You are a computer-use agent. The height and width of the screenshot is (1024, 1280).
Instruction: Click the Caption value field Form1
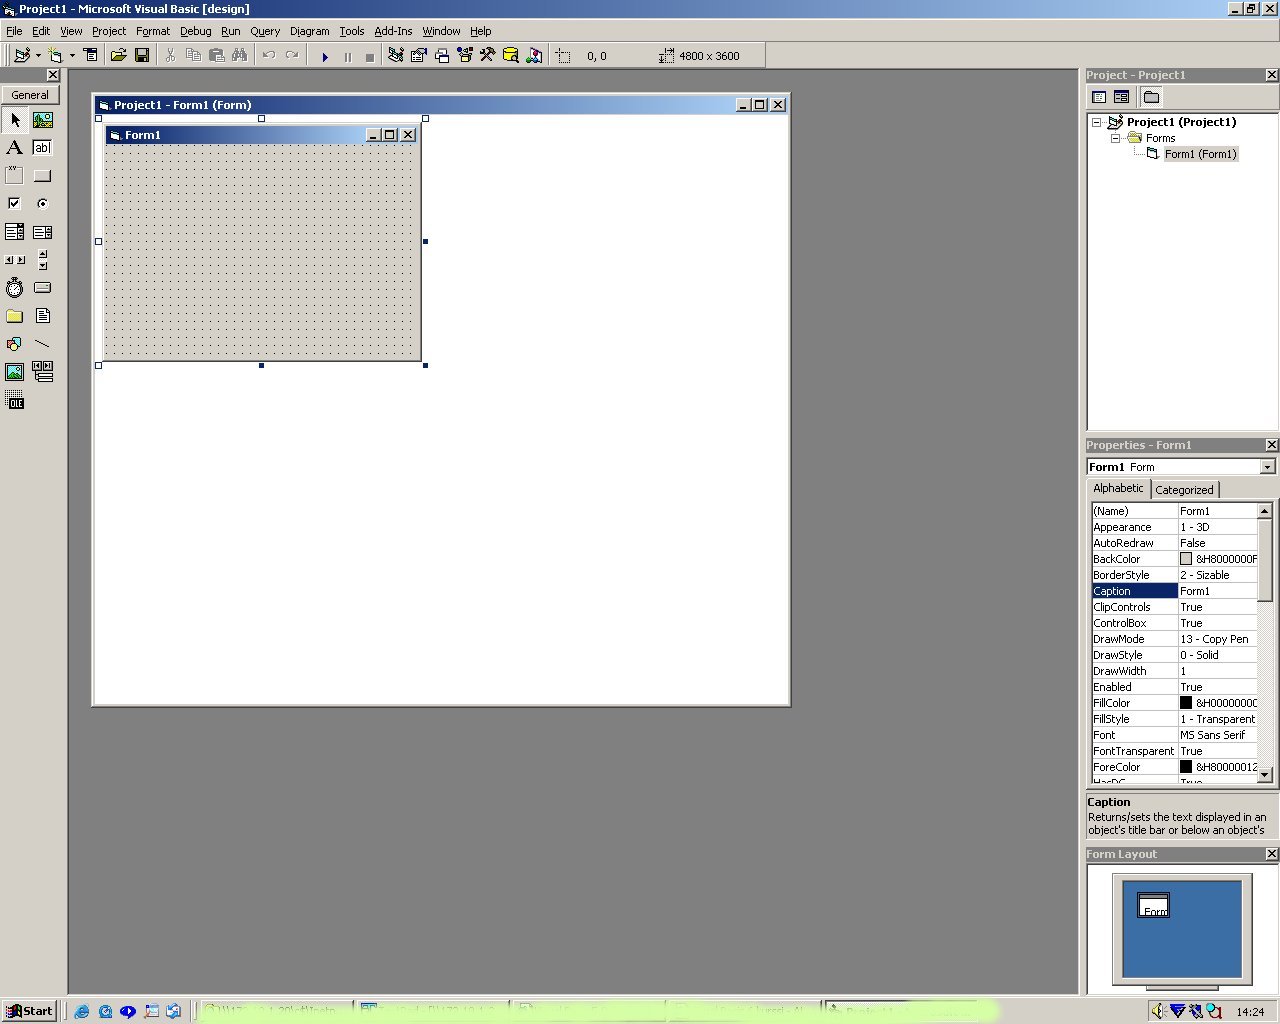coord(1217,591)
